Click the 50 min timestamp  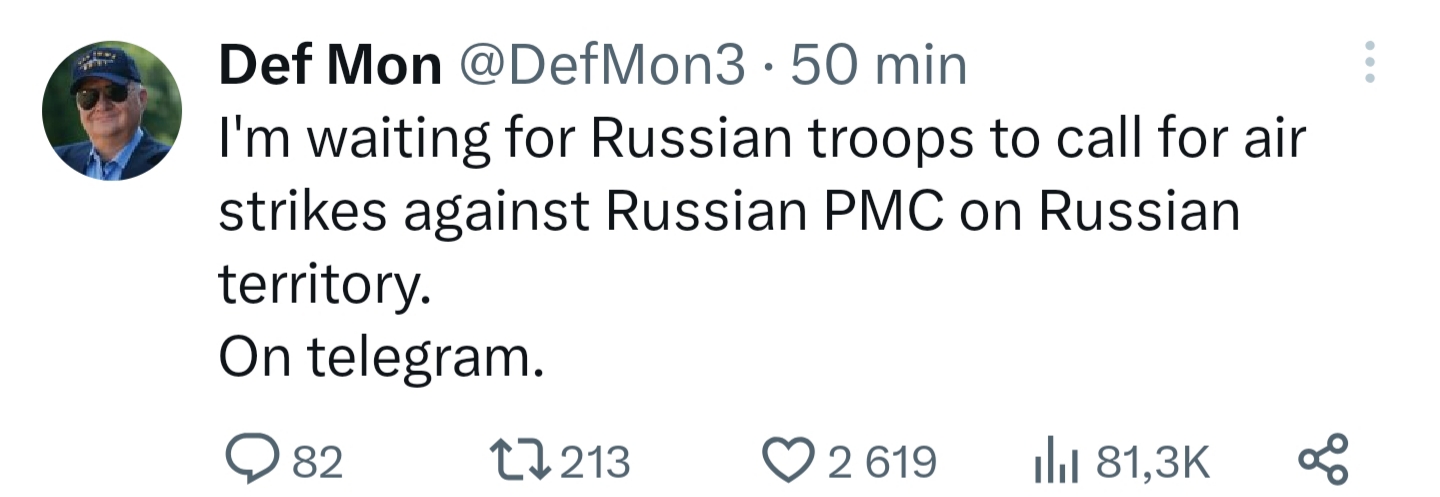tap(878, 68)
